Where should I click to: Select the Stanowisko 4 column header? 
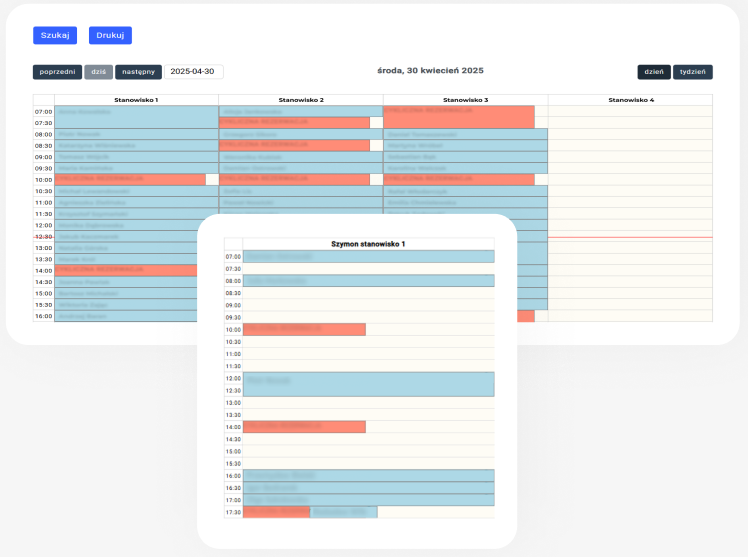point(630,100)
